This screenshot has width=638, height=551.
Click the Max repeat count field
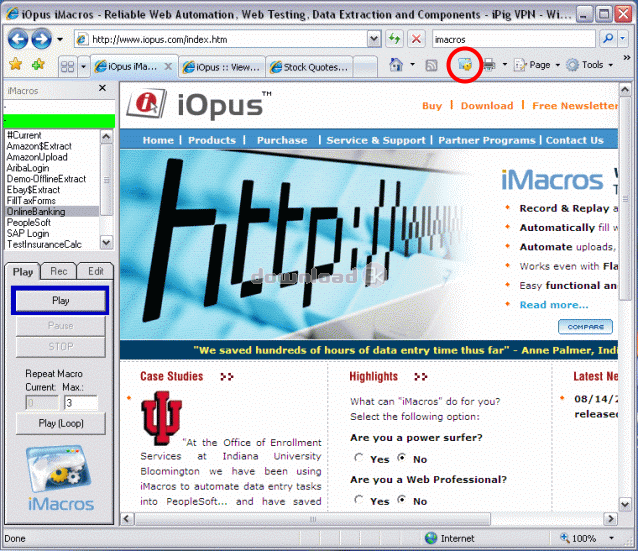click(81, 402)
